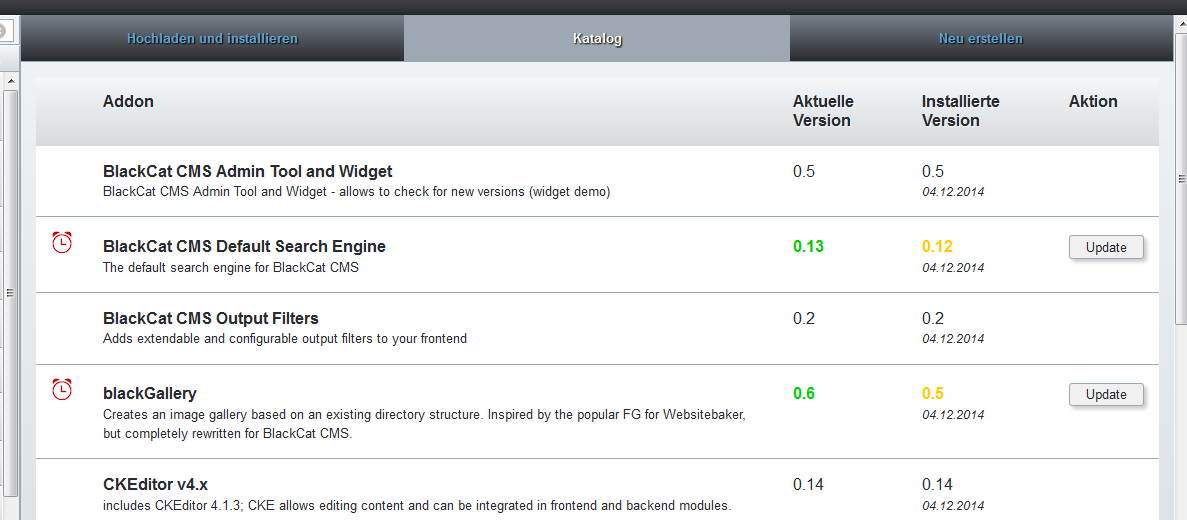
Task: Click alarm clock icon beside blackGallery
Action: coord(62,389)
